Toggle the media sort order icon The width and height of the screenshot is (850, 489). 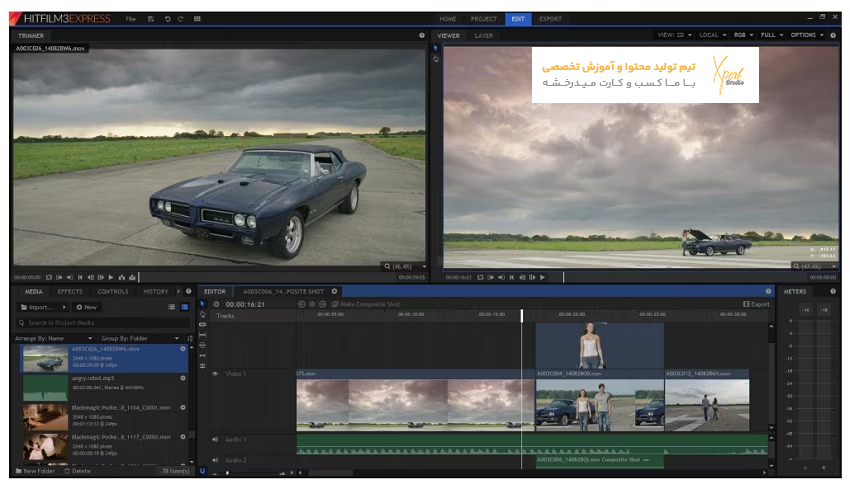(190, 338)
